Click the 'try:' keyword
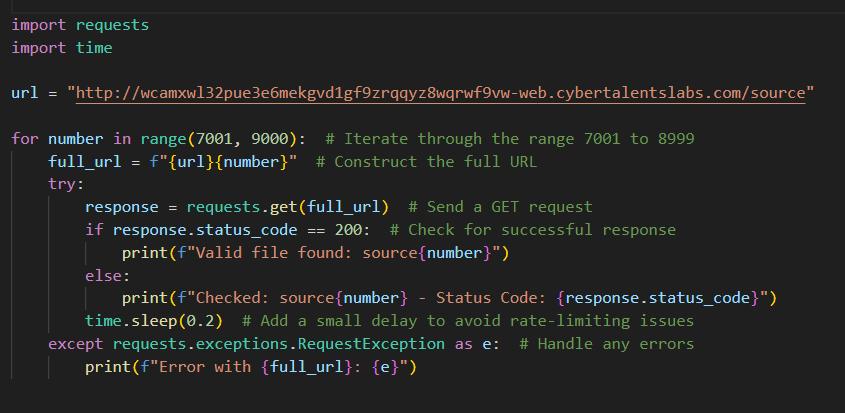Image resolution: width=845 pixels, height=413 pixels. tap(66, 184)
